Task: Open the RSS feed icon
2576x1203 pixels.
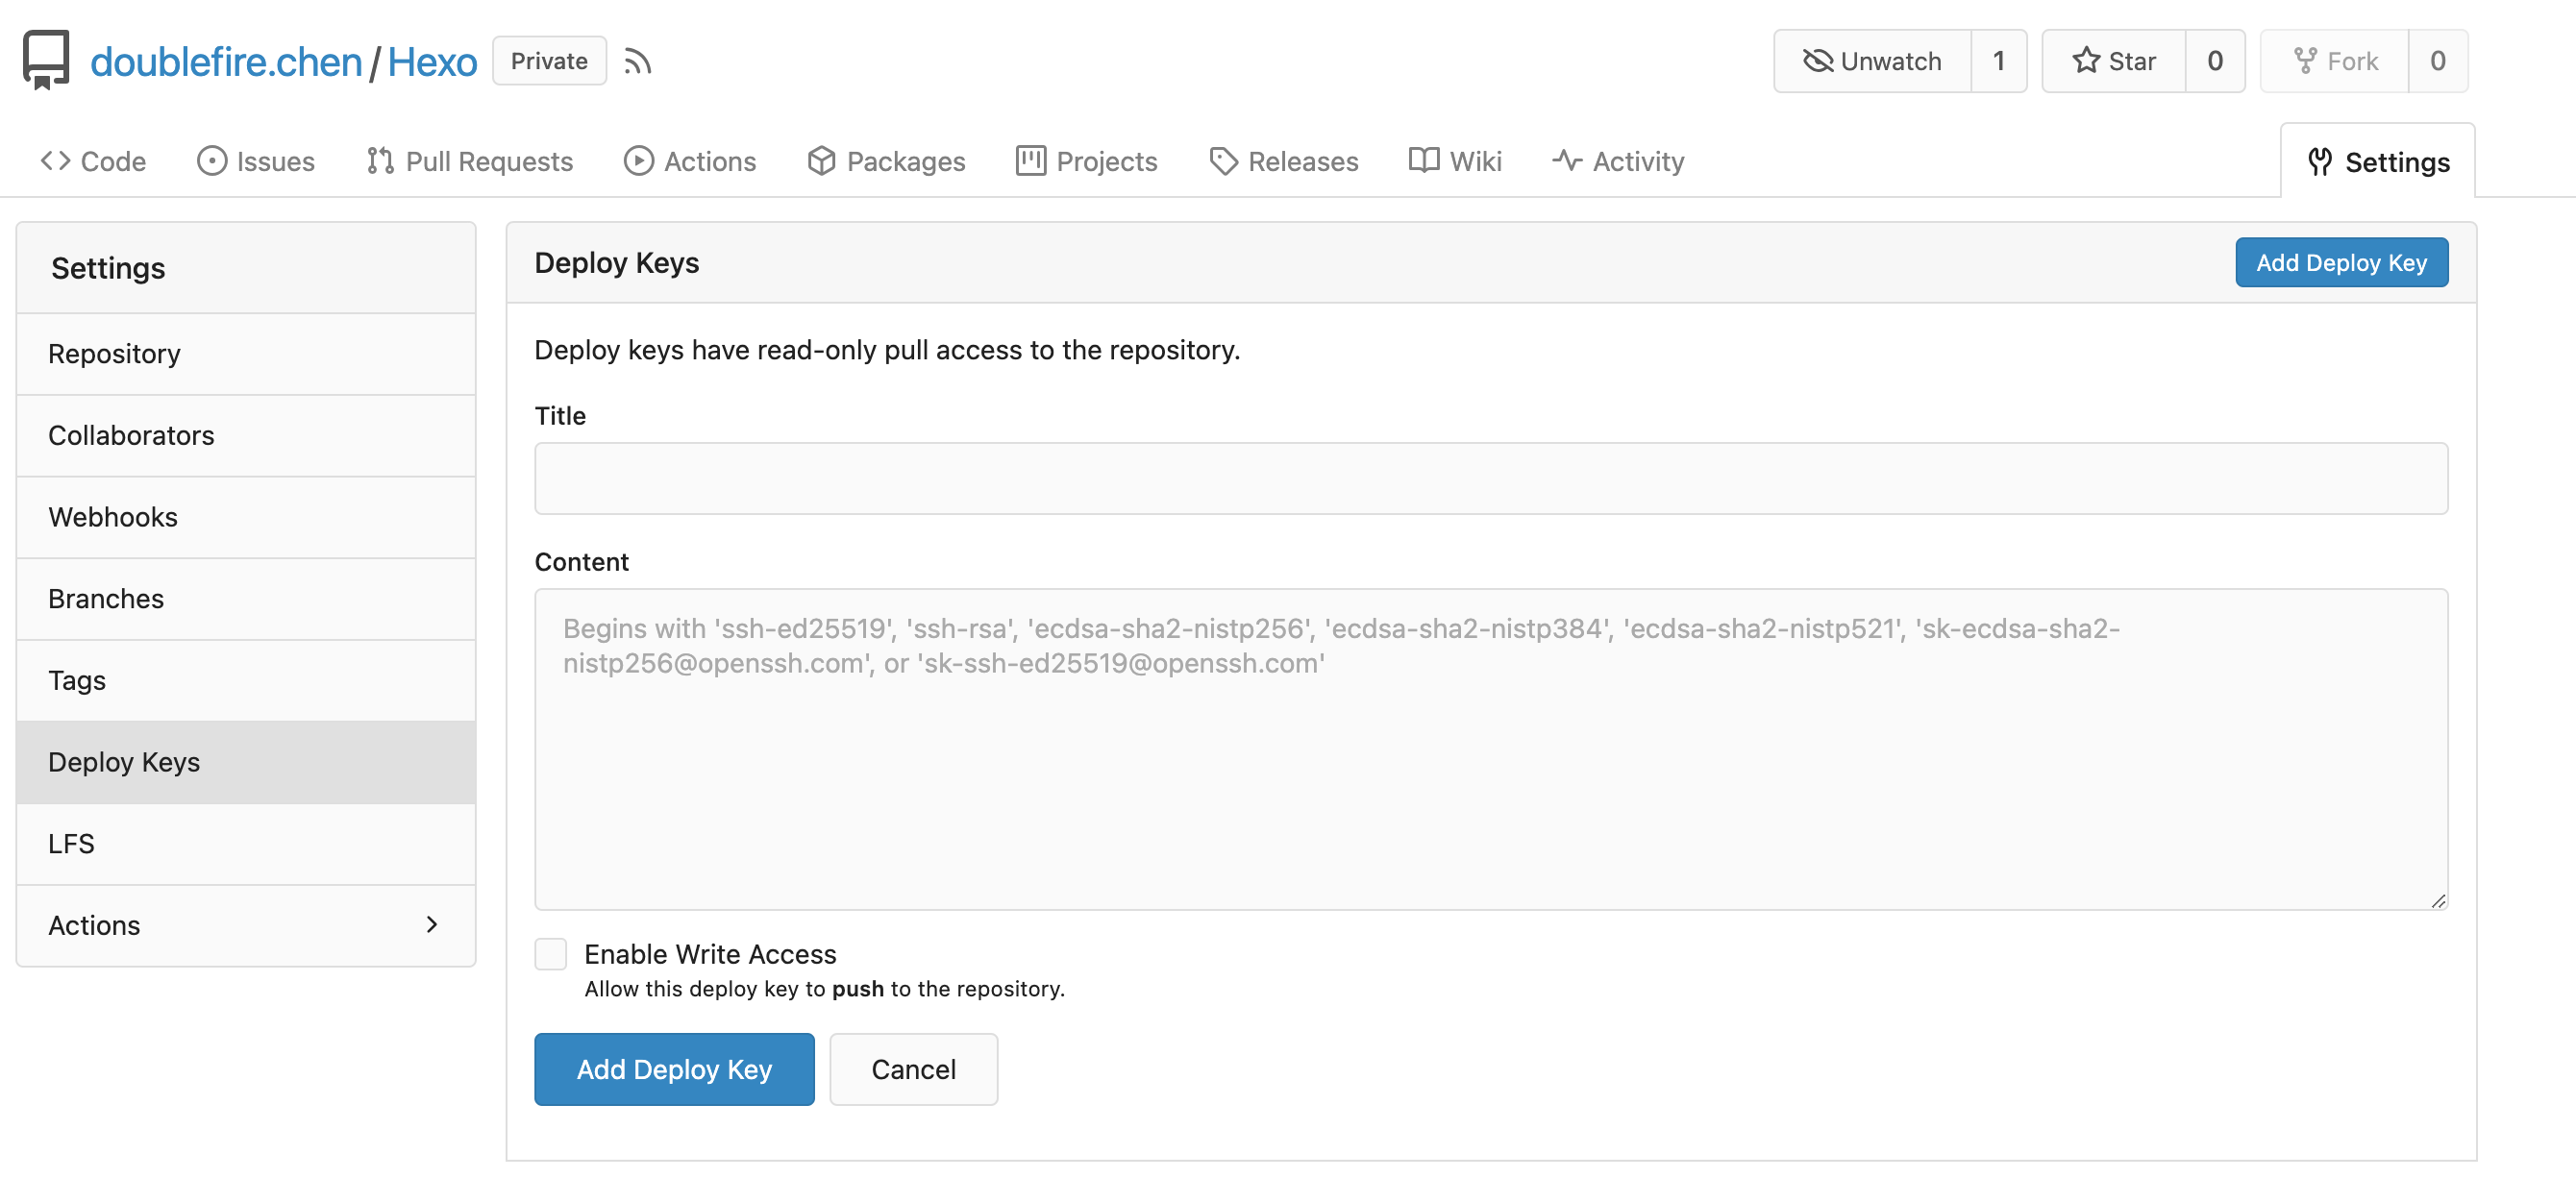Action: coord(637,62)
